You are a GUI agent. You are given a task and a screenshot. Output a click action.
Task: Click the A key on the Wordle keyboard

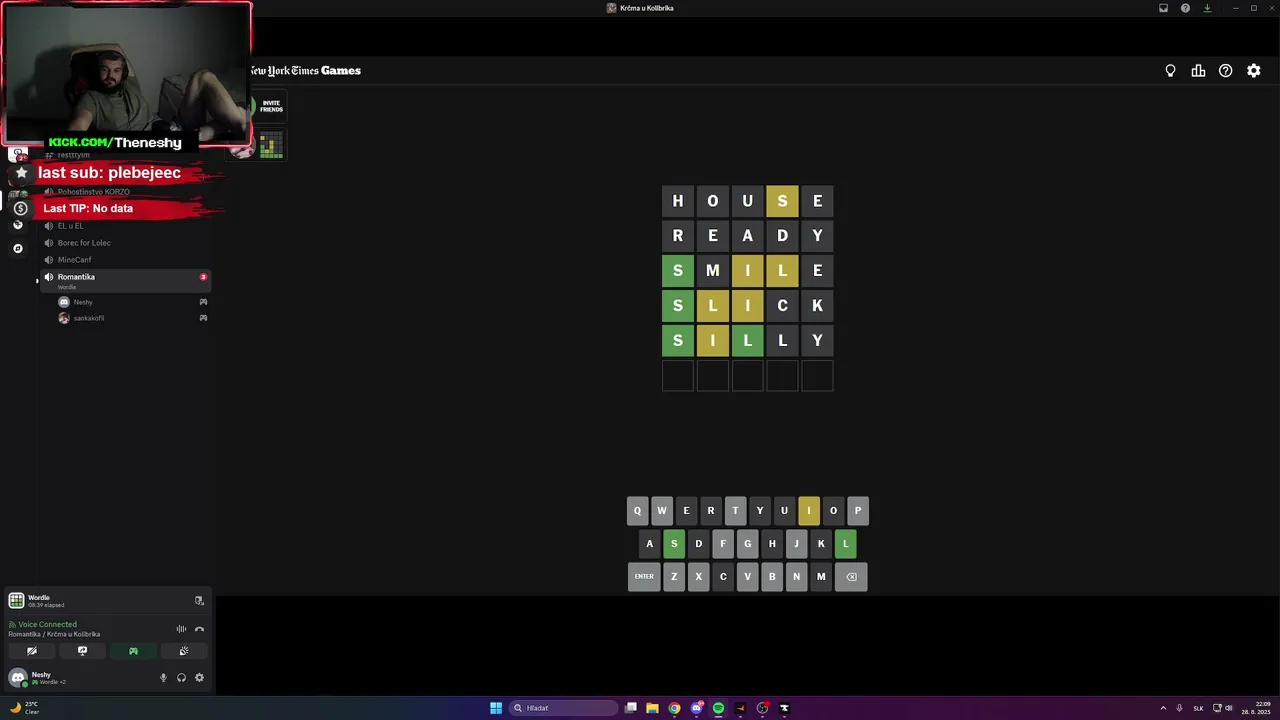tap(649, 544)
